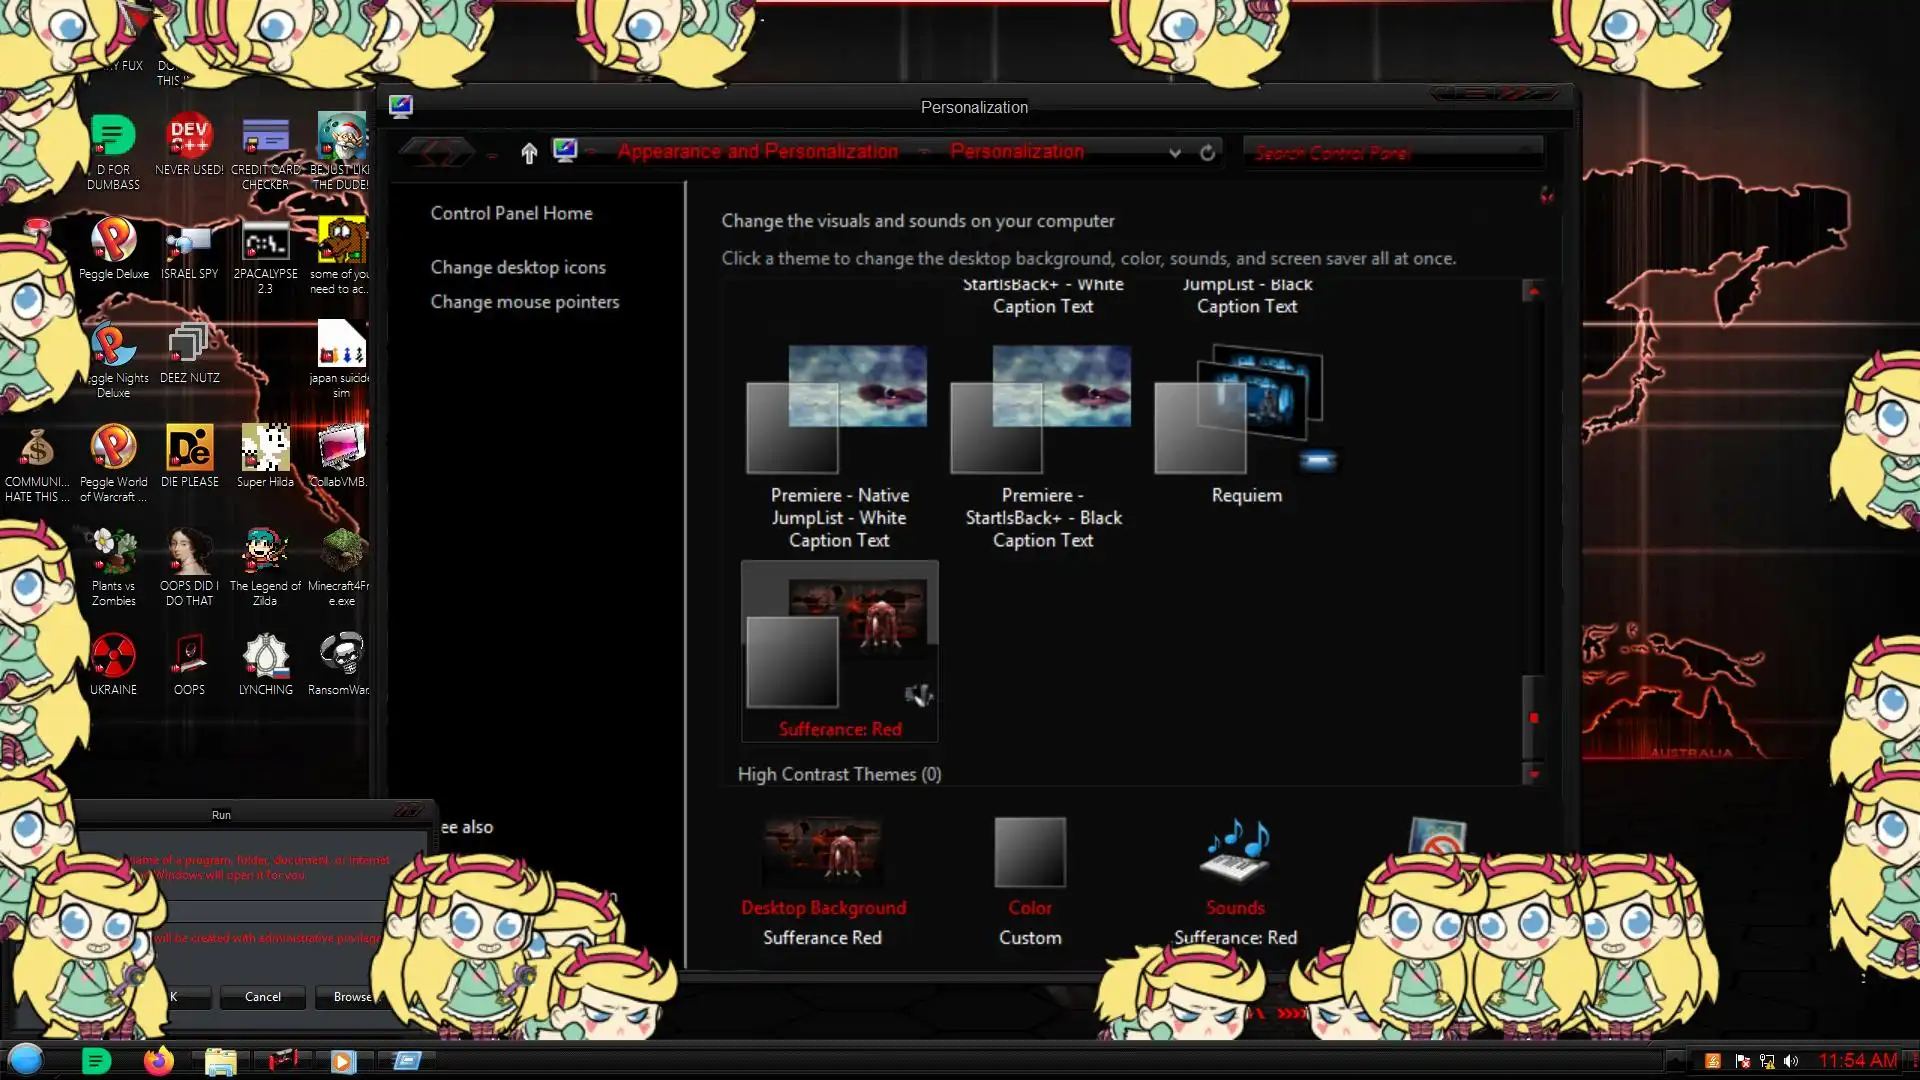Click the Java update tray icon
The image size is (1920, 1080).
click(x=1712, y=1061)
